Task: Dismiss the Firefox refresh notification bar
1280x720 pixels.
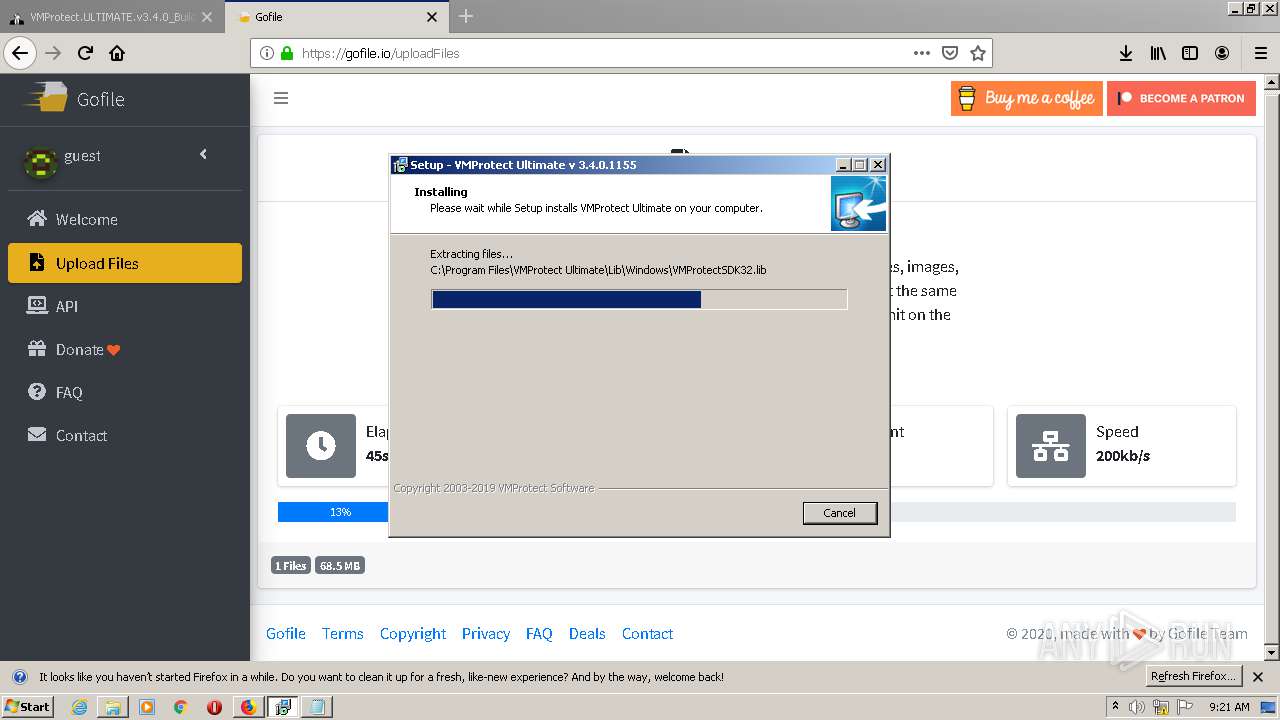Action: click(x=1258, y=677)
